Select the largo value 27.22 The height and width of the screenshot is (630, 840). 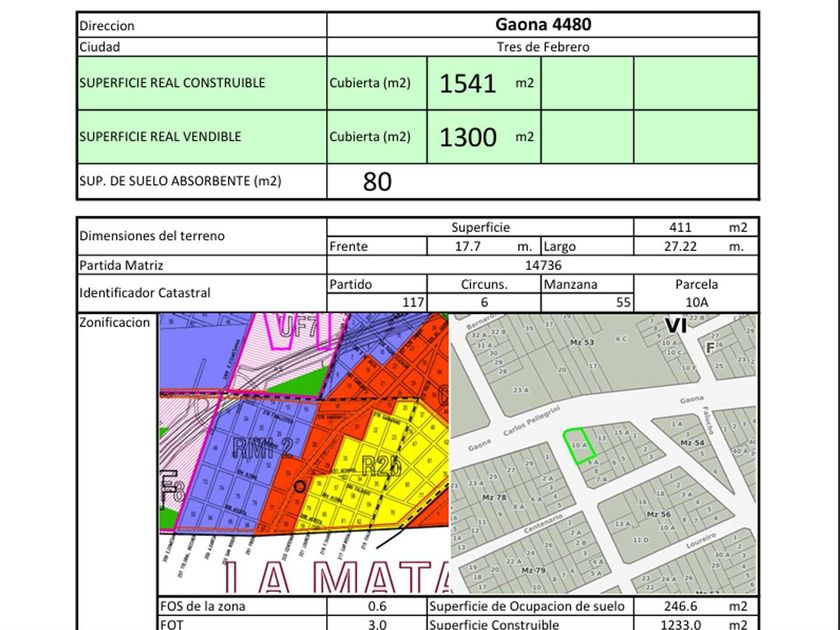point(680,246)
